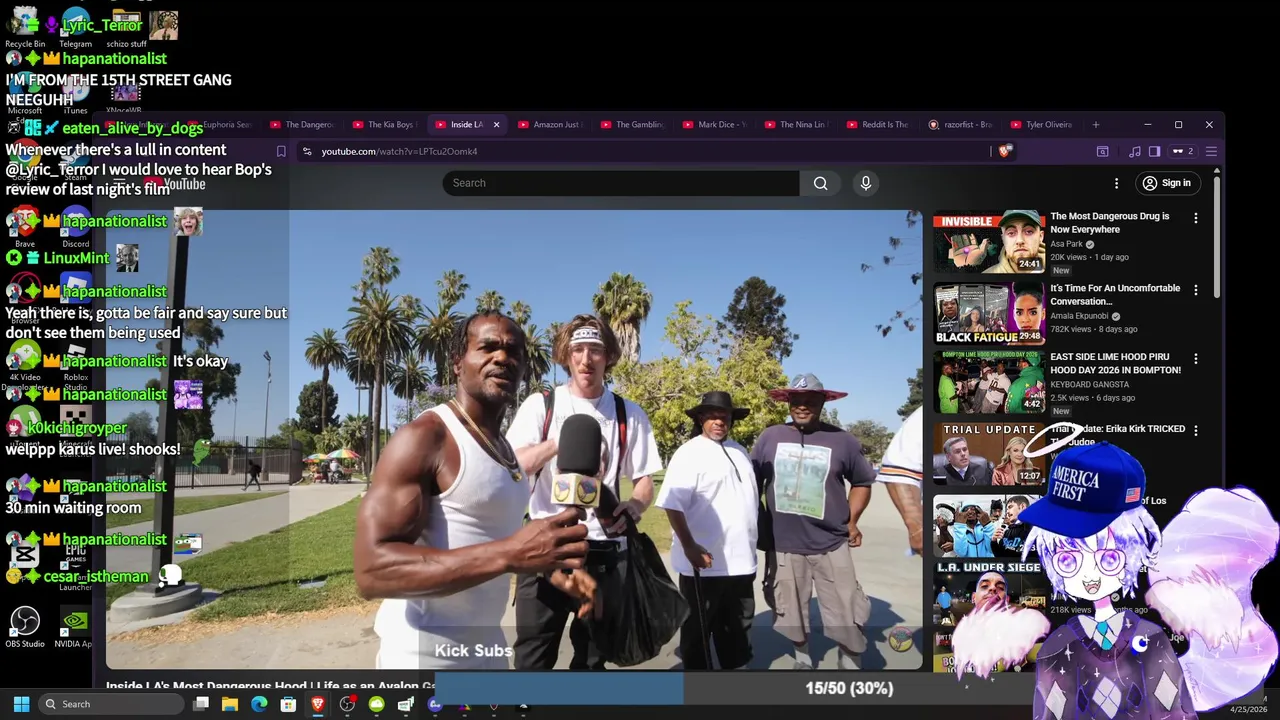This screenshot has height=720, width=1280.
Task: Open private window counter button
Action: [x=1183, y=152]
